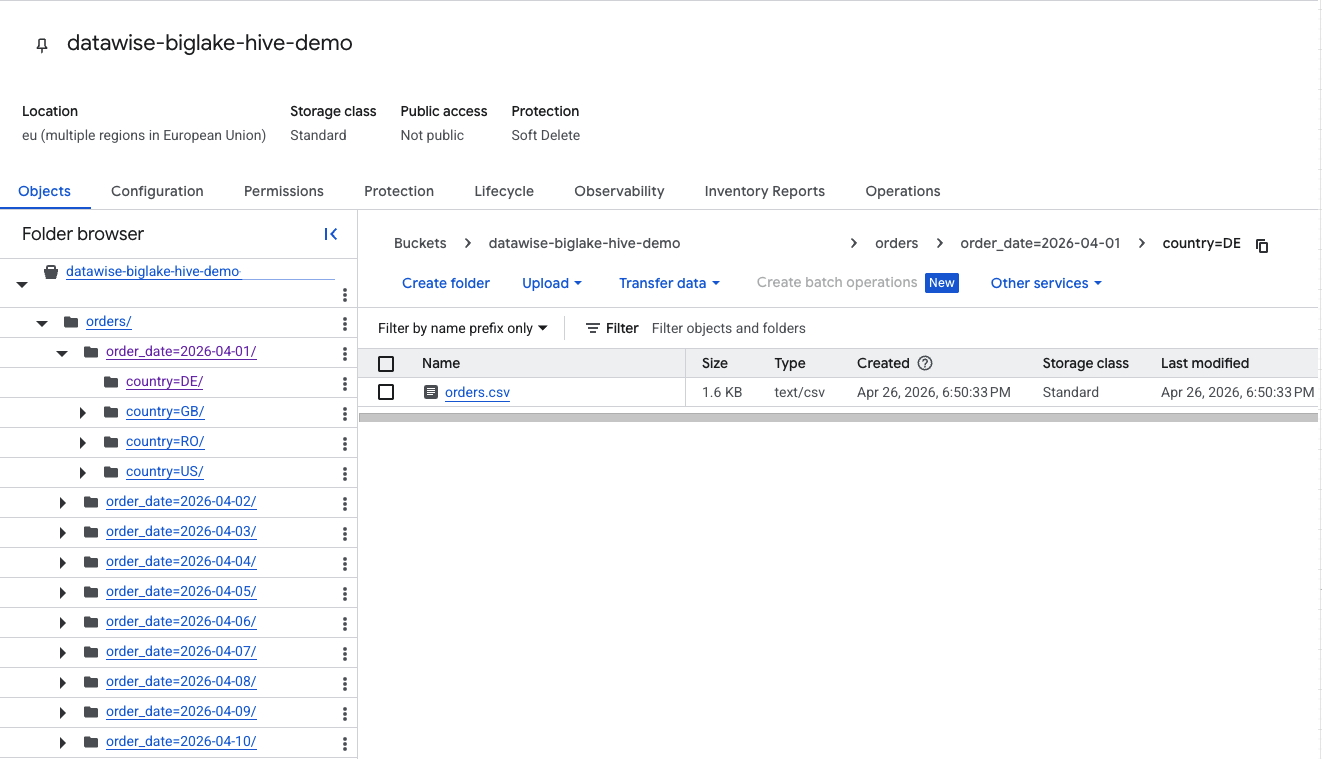Click the file icon beside orders.csv
Image resolution: width=1322 pixels, height=759 pixels.
(431, 392)
